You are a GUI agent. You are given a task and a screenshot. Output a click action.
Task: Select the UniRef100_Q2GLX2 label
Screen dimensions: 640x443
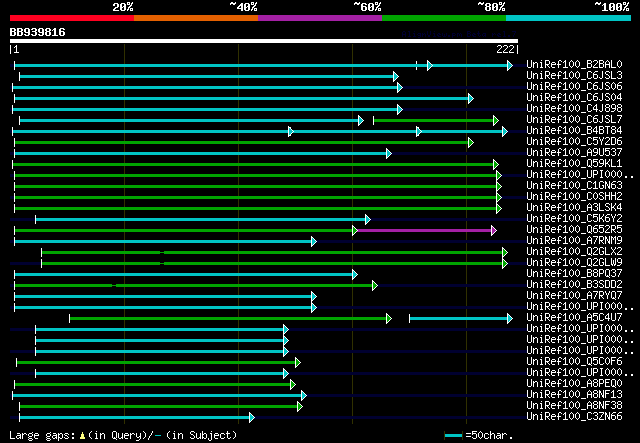574,252
